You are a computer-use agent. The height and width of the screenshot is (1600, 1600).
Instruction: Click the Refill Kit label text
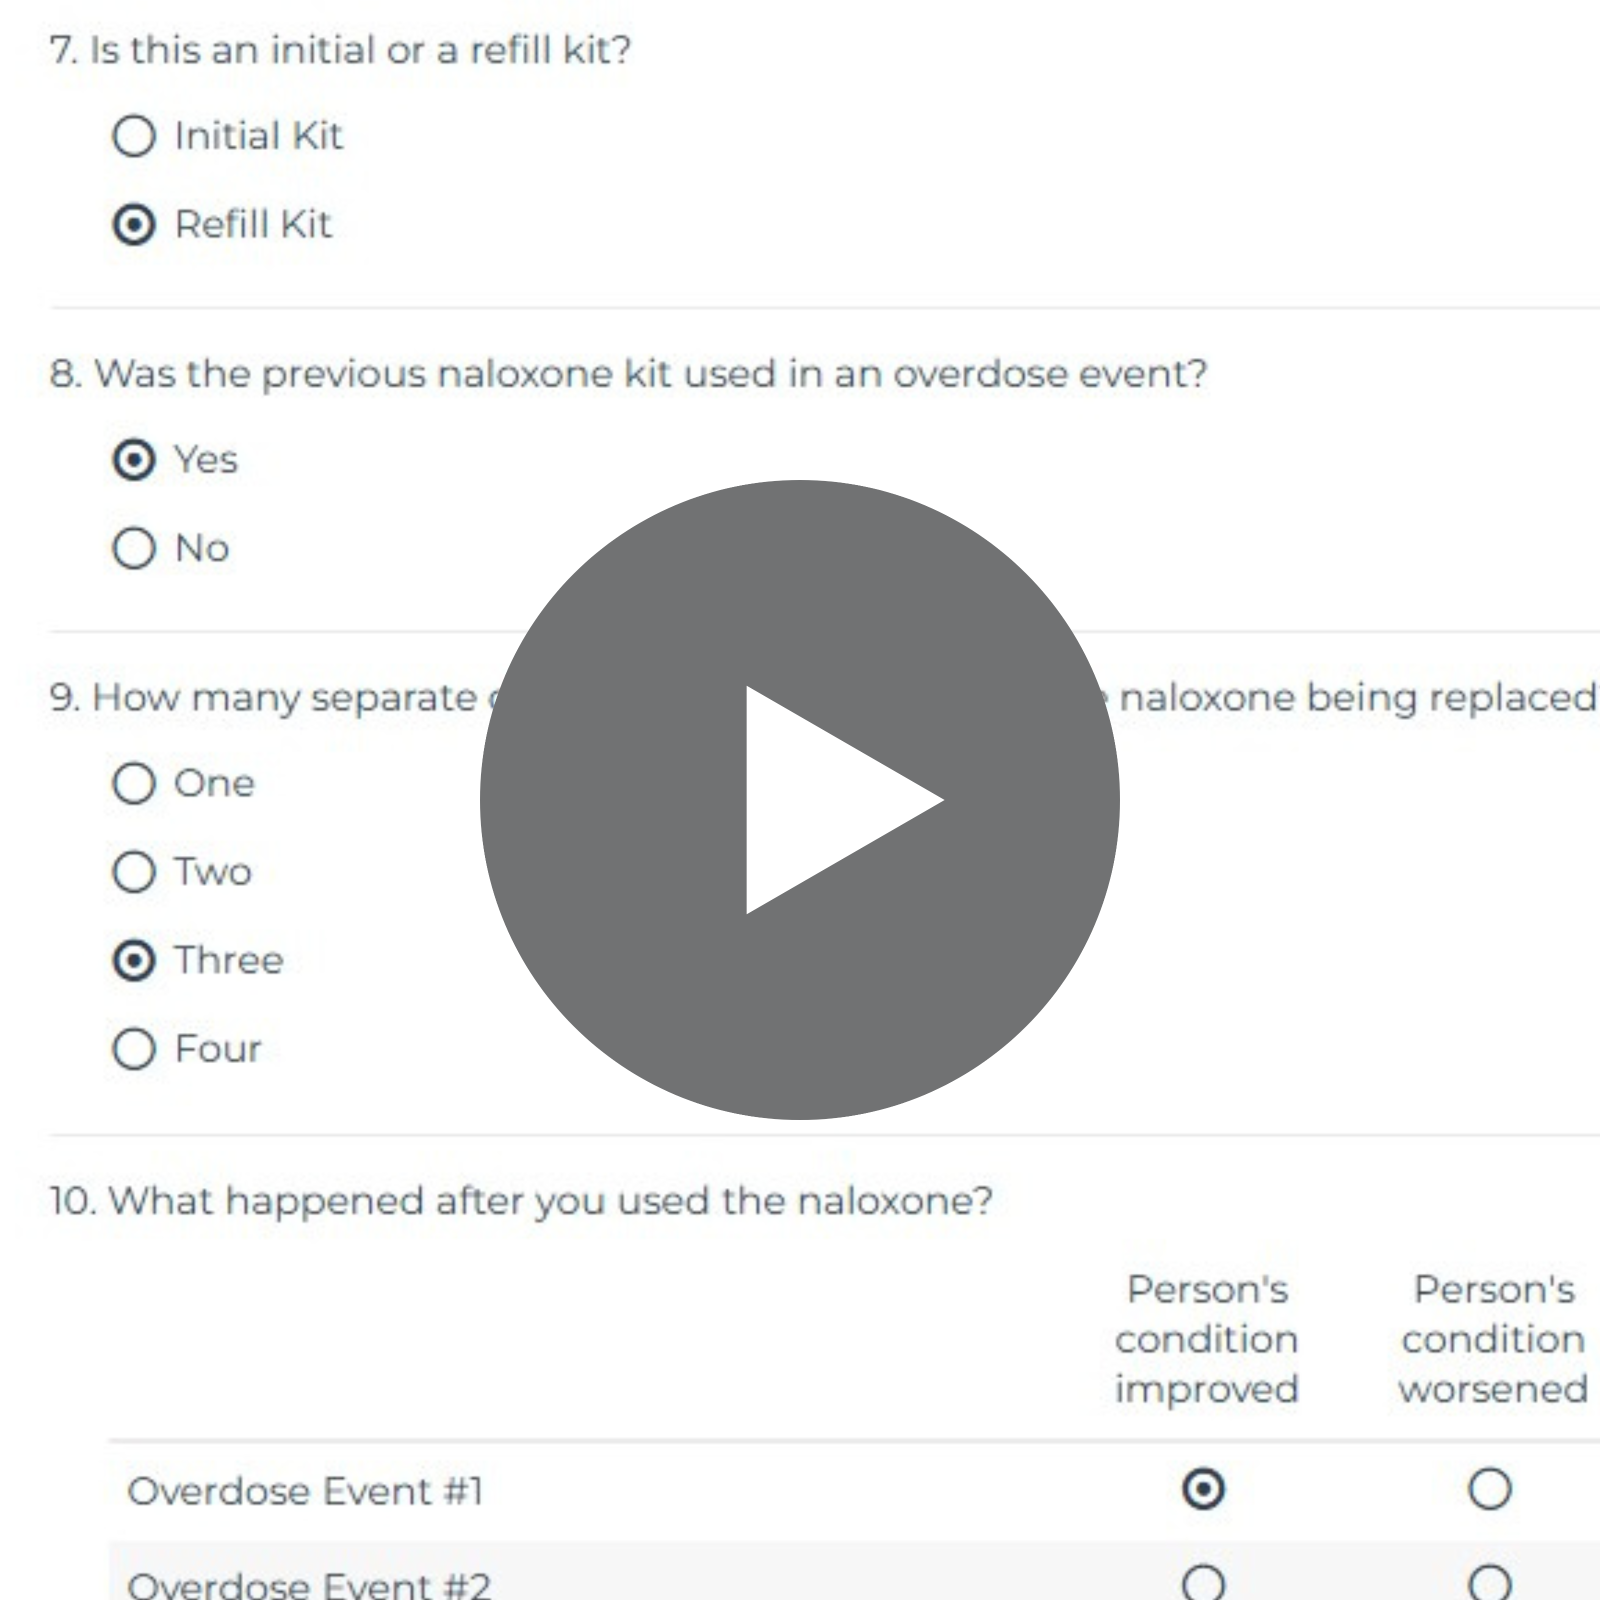pos(253,224)
